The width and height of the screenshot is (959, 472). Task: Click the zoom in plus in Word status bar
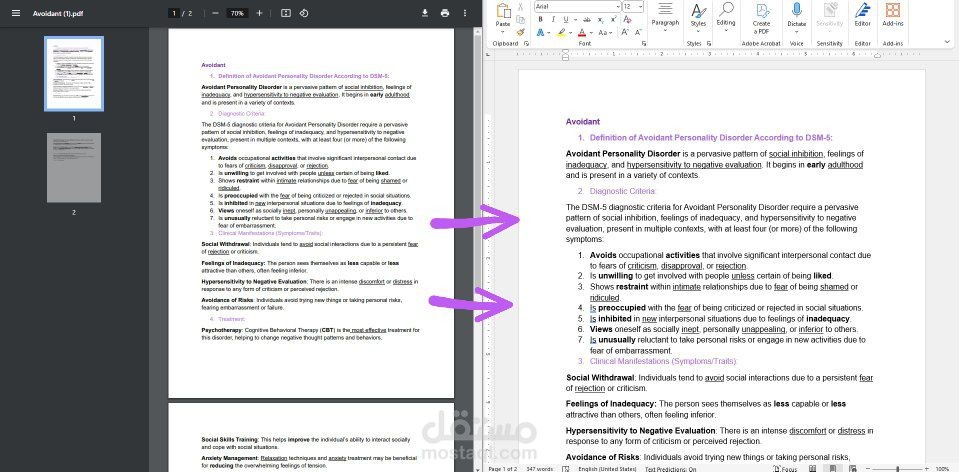pos(927,468)
